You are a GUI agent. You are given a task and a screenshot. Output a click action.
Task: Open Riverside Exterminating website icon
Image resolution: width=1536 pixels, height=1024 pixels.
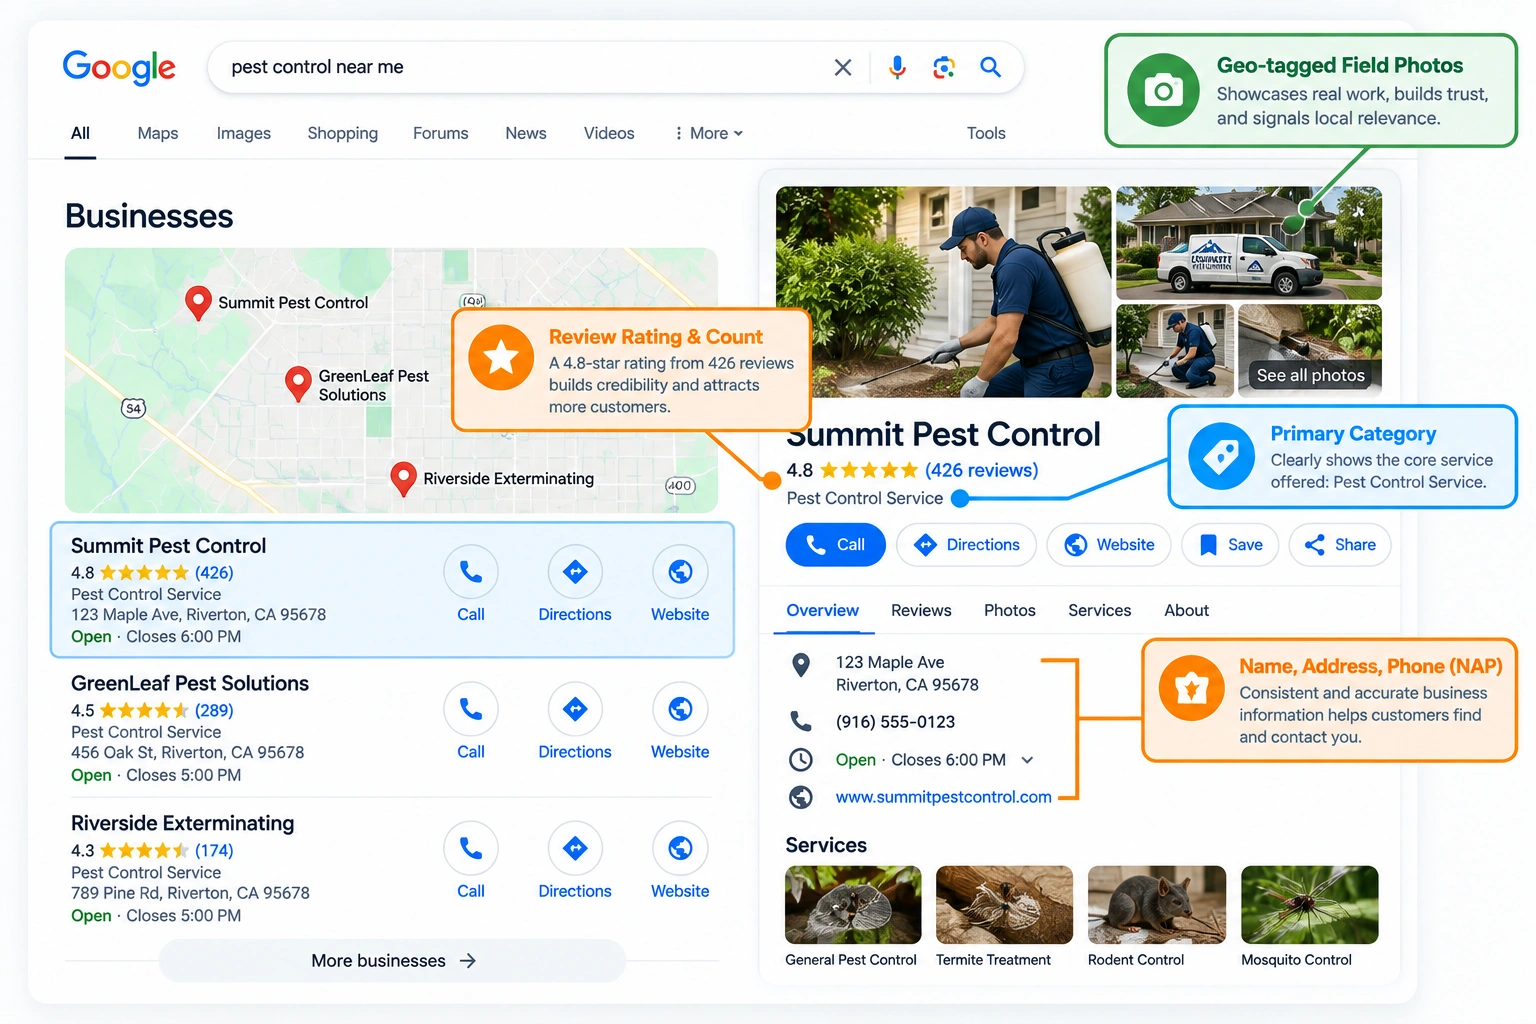coord(680,848)
